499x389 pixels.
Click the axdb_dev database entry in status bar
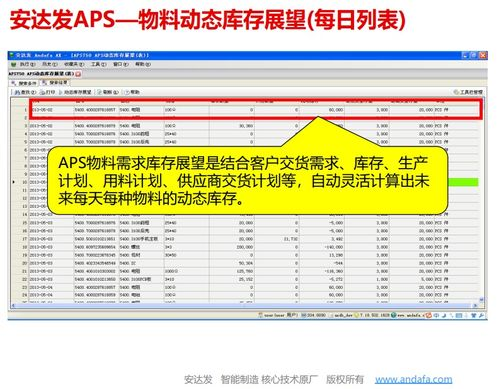pos(341,315)
